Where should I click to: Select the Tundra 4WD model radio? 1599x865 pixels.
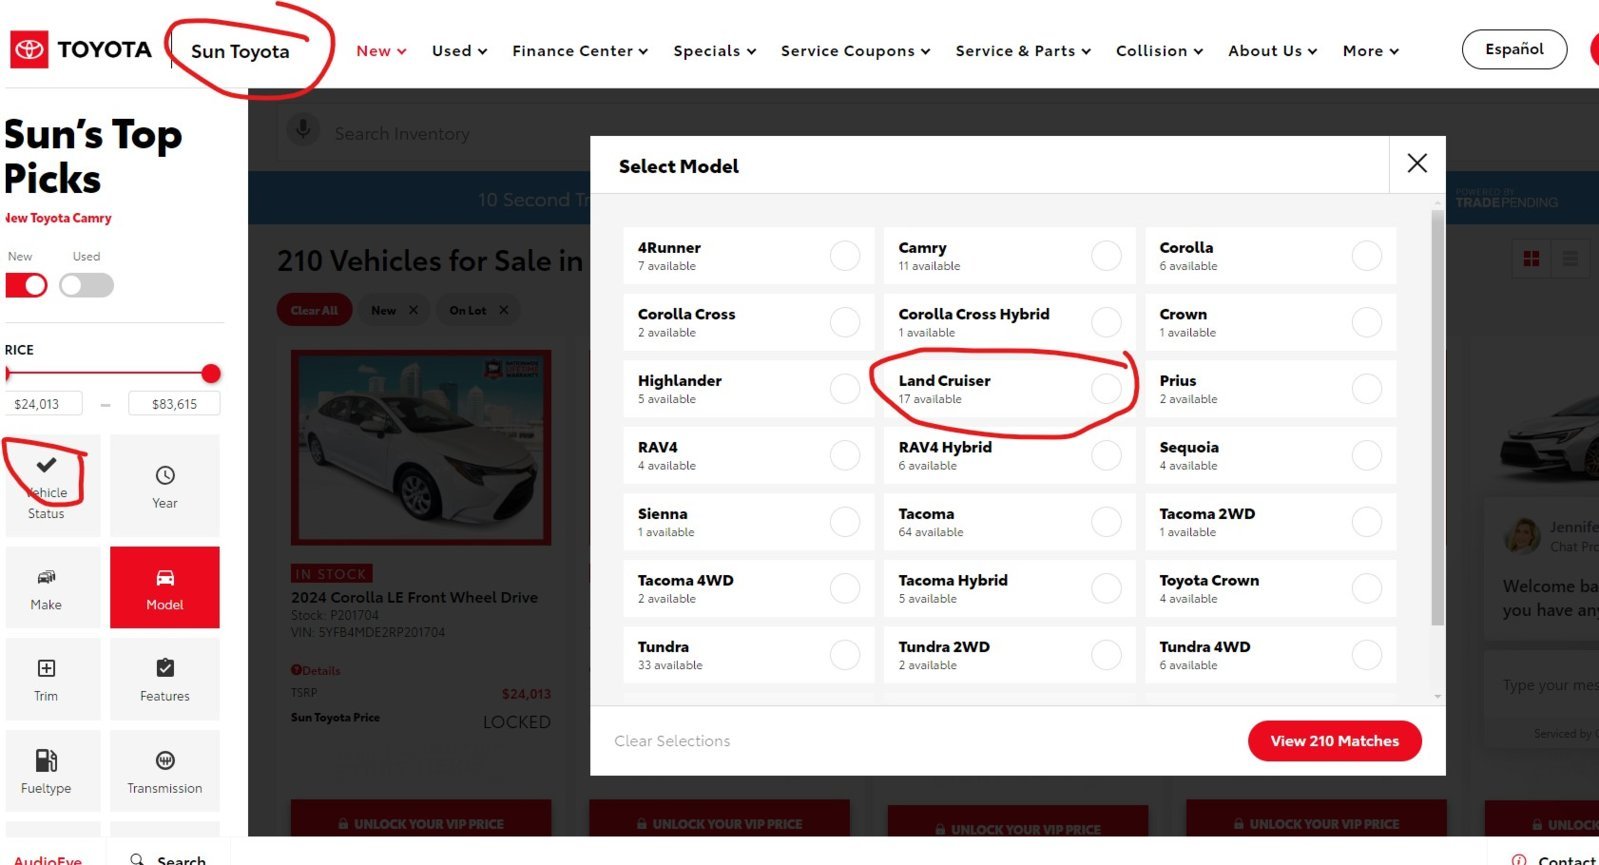click(x=1367, y=655)
